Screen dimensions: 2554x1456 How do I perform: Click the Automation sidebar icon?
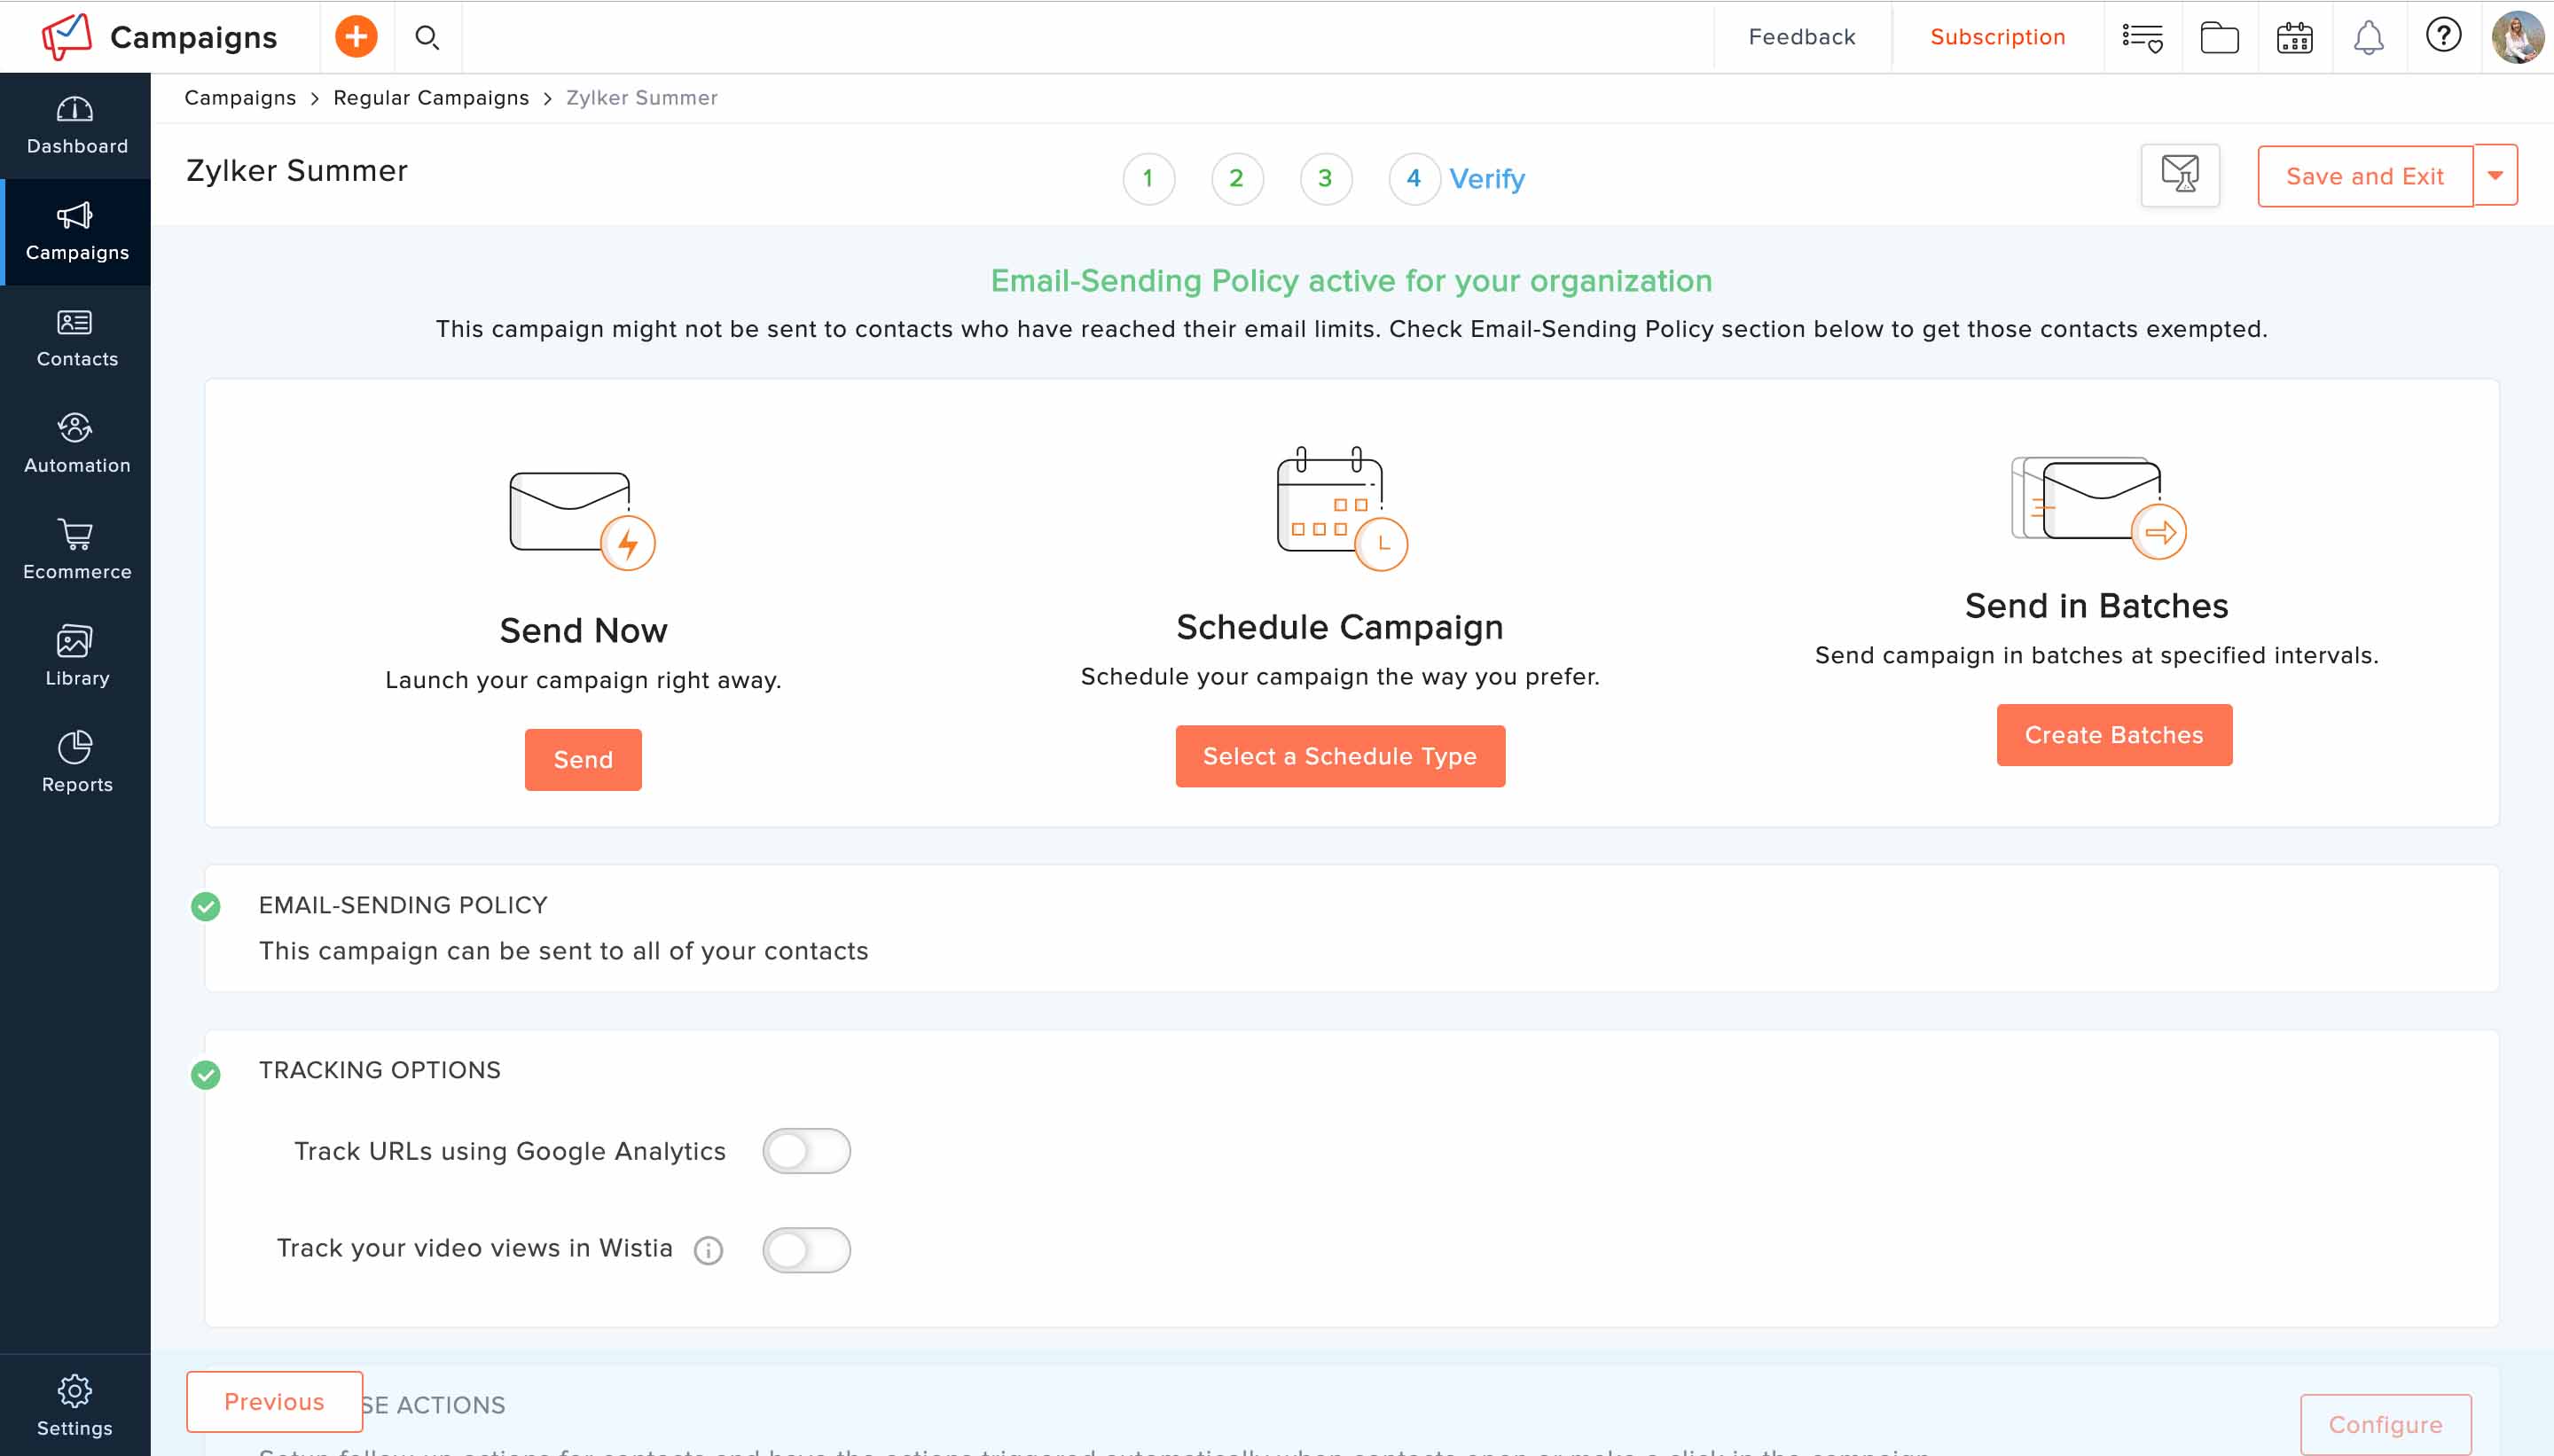click(x=77, y=444)
